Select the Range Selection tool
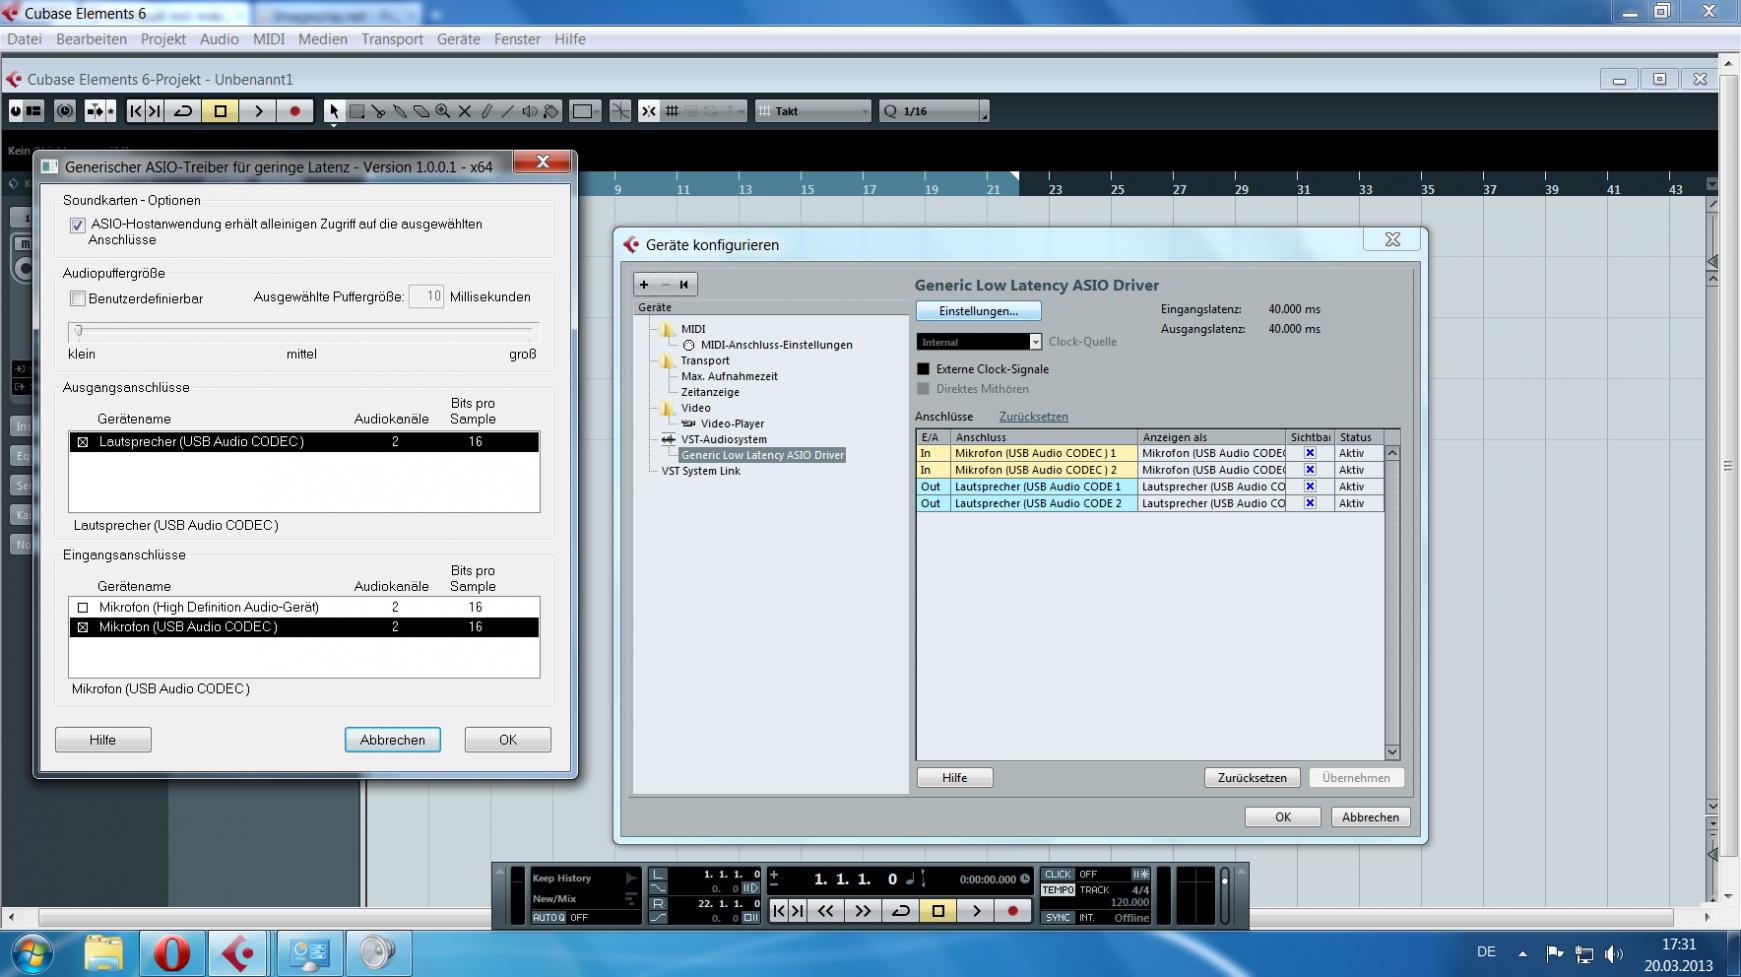 point(356,111)
